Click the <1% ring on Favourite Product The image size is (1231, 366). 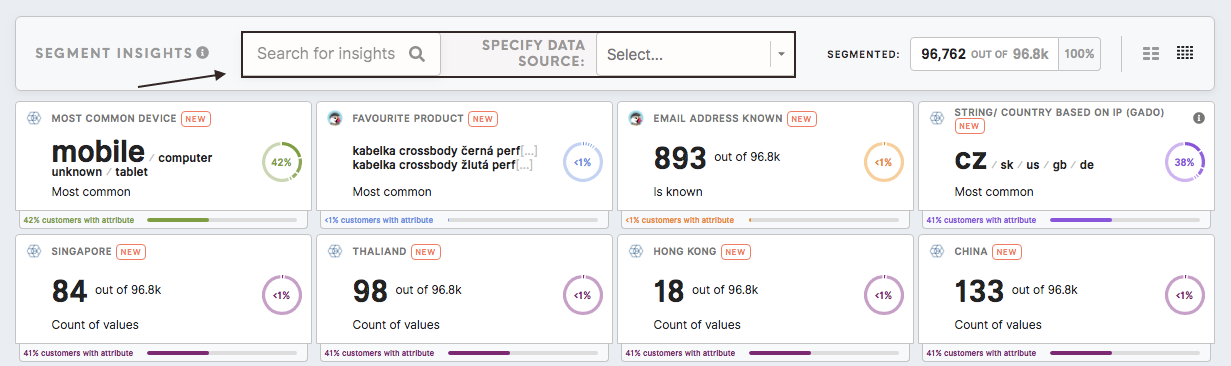pos(583,161)
